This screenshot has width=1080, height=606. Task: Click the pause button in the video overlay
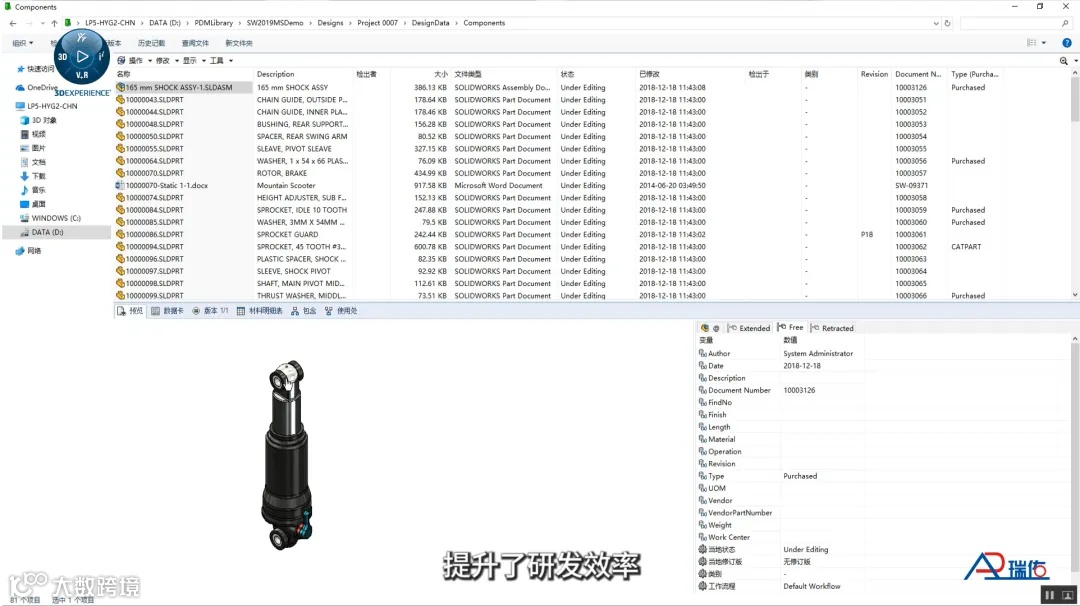1049,595
